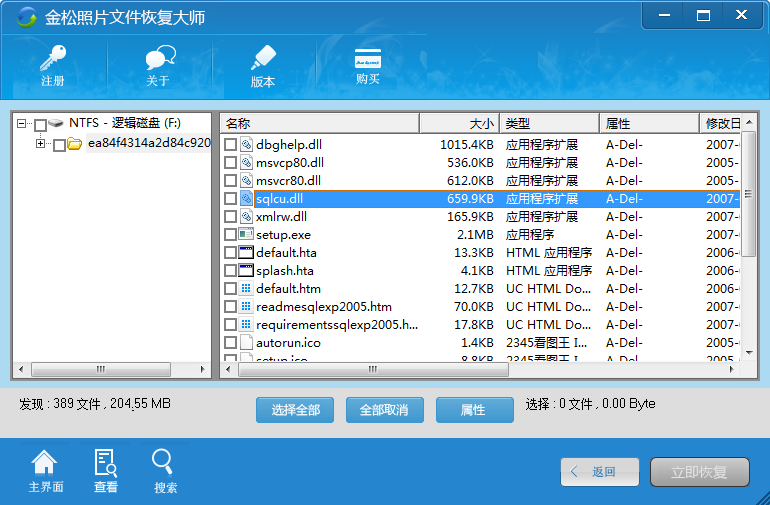770x505 pixels.
Task: Expand the ea84f4314a2d84c920 folder node
Action: pos(40,143)
